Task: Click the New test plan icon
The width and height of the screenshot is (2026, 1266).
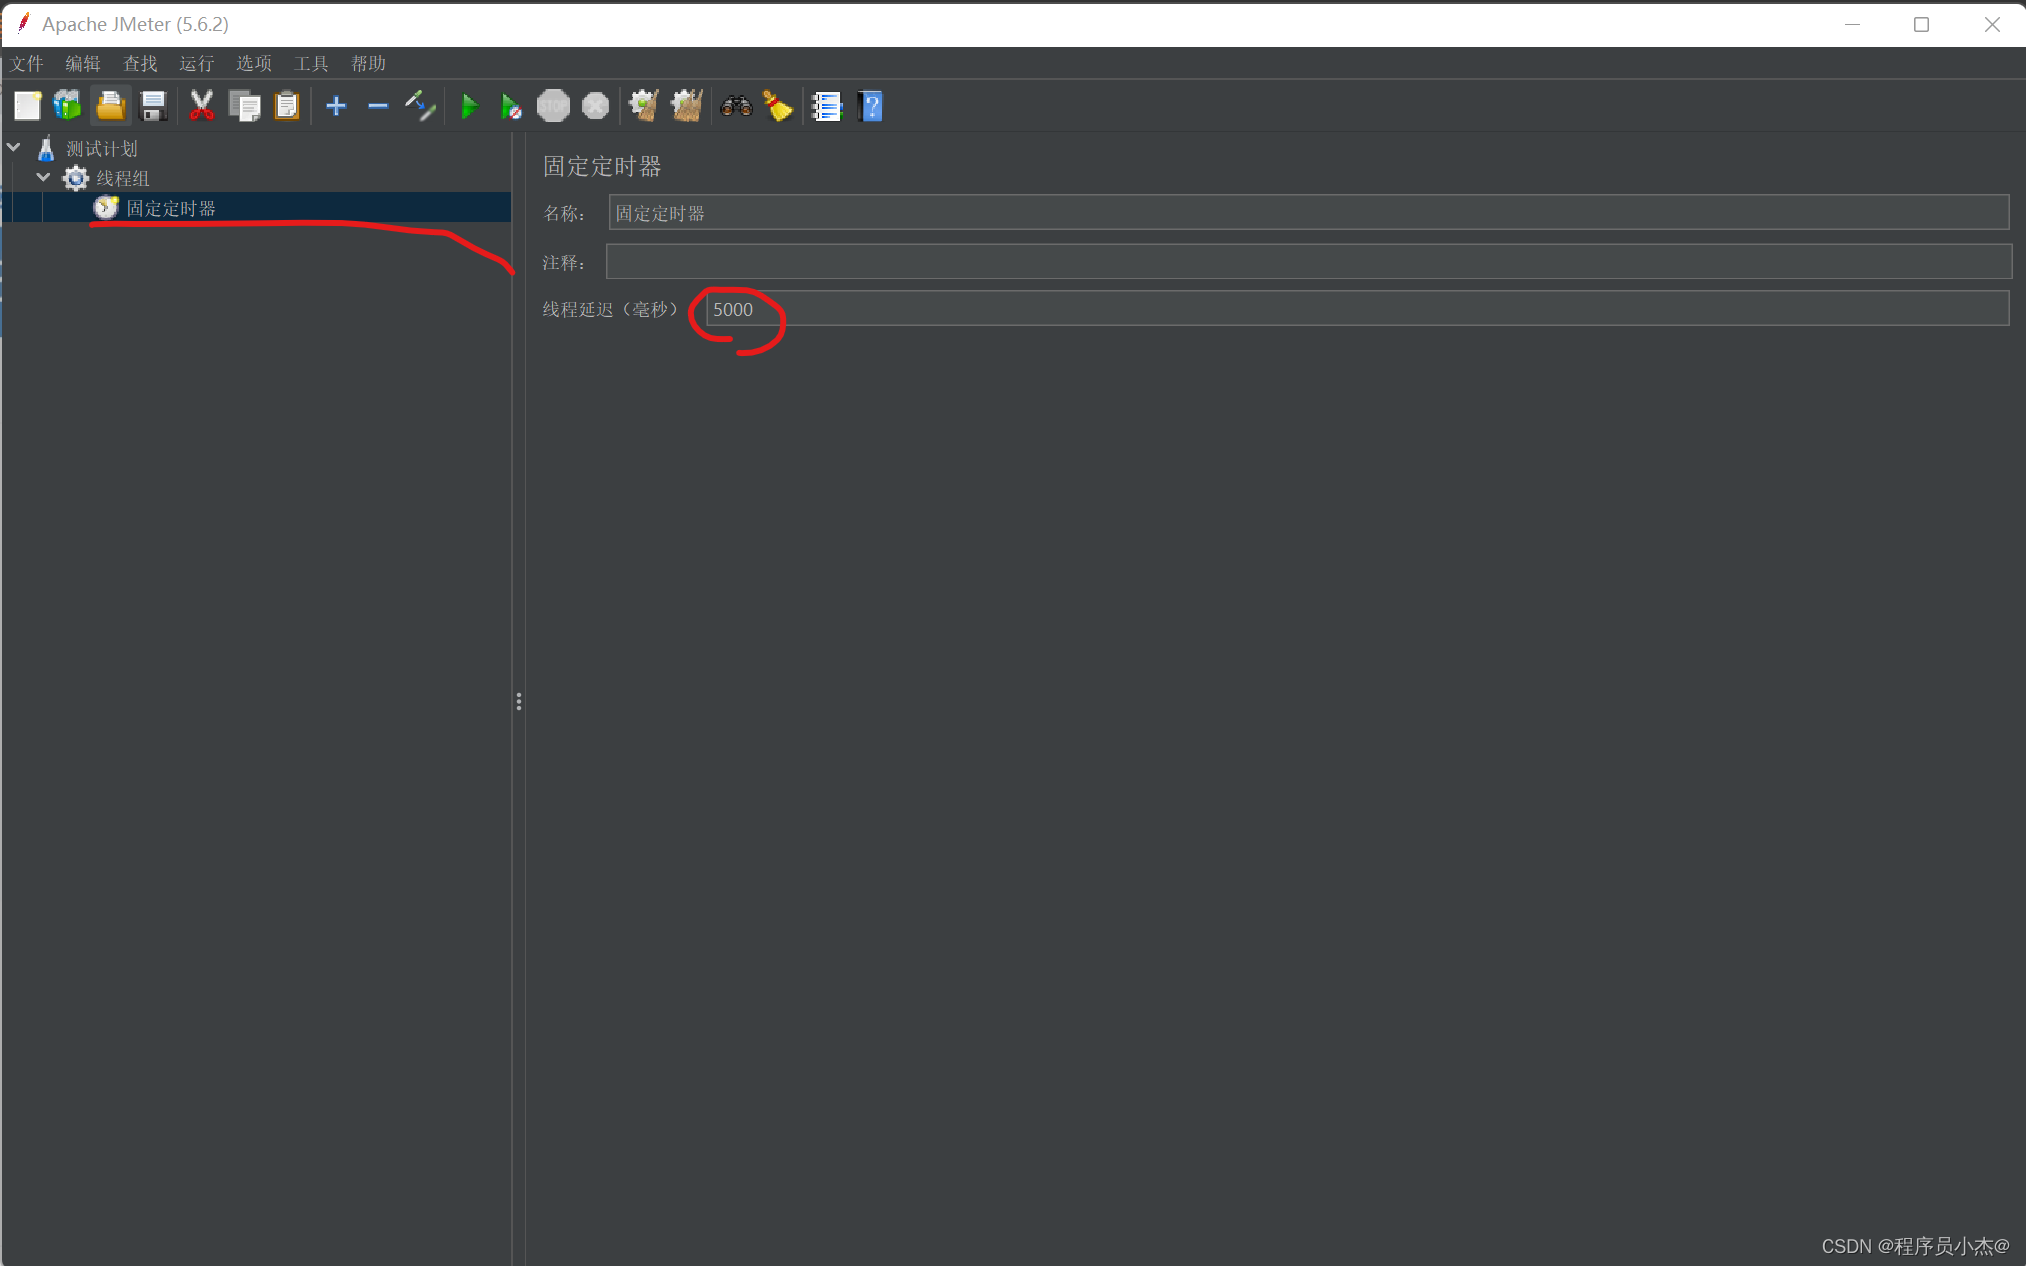Action: pyautogui.click(x=28, y=106)
